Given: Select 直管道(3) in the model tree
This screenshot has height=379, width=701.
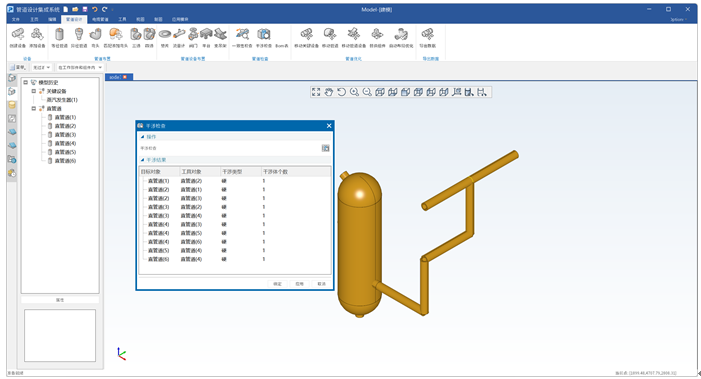Looking at the screenshot, I should 65,135.
